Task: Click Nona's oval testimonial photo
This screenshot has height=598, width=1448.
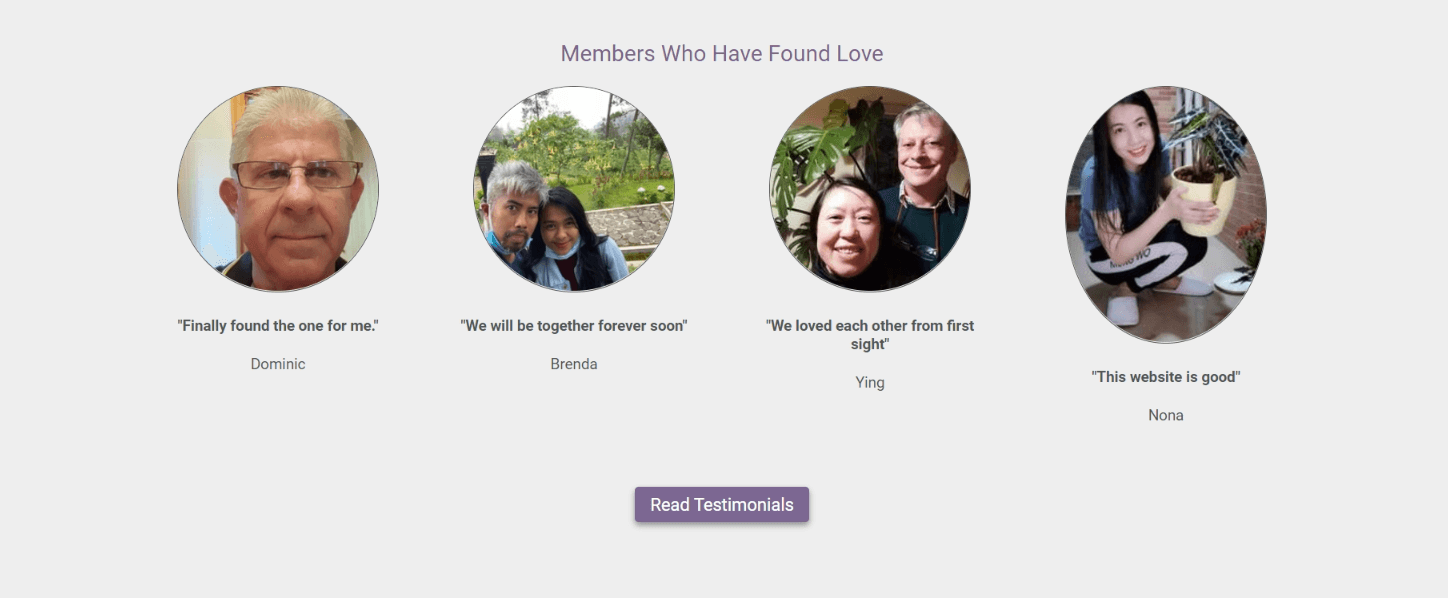Action: [x=1166, y=215]
